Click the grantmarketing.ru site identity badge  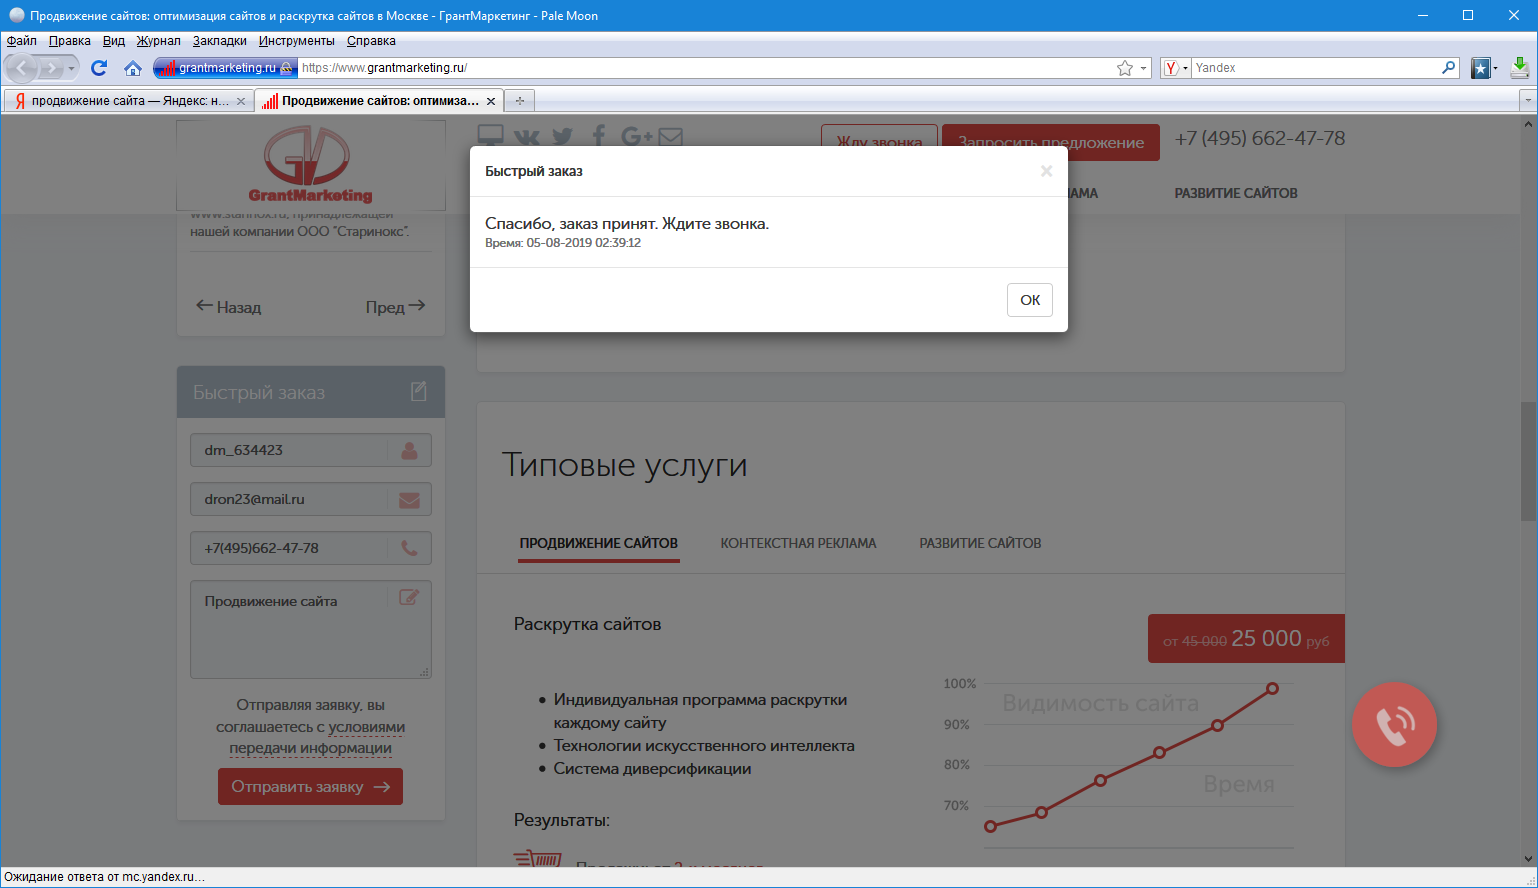[226, 68]
